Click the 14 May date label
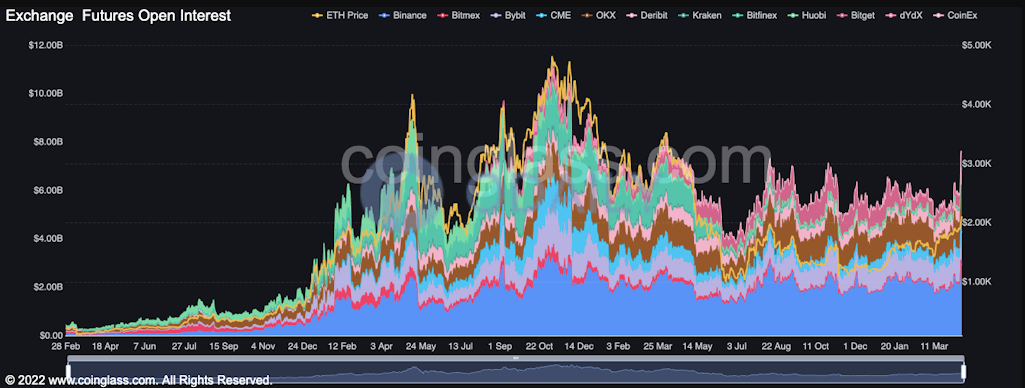This screenshot has height=388, width=1025. pos(696,346)
